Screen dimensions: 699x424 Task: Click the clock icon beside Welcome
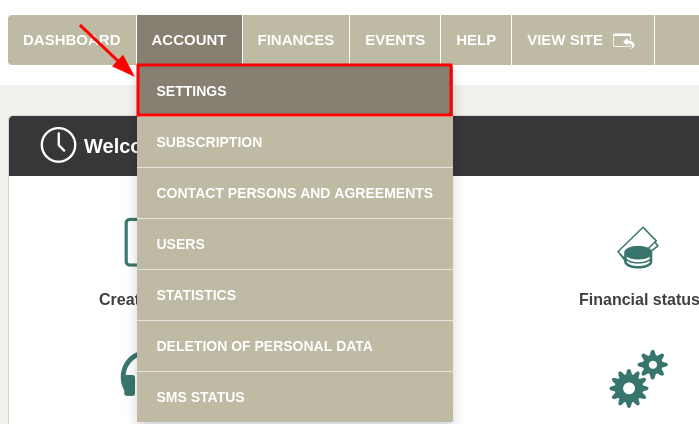[x=58, y=145]
